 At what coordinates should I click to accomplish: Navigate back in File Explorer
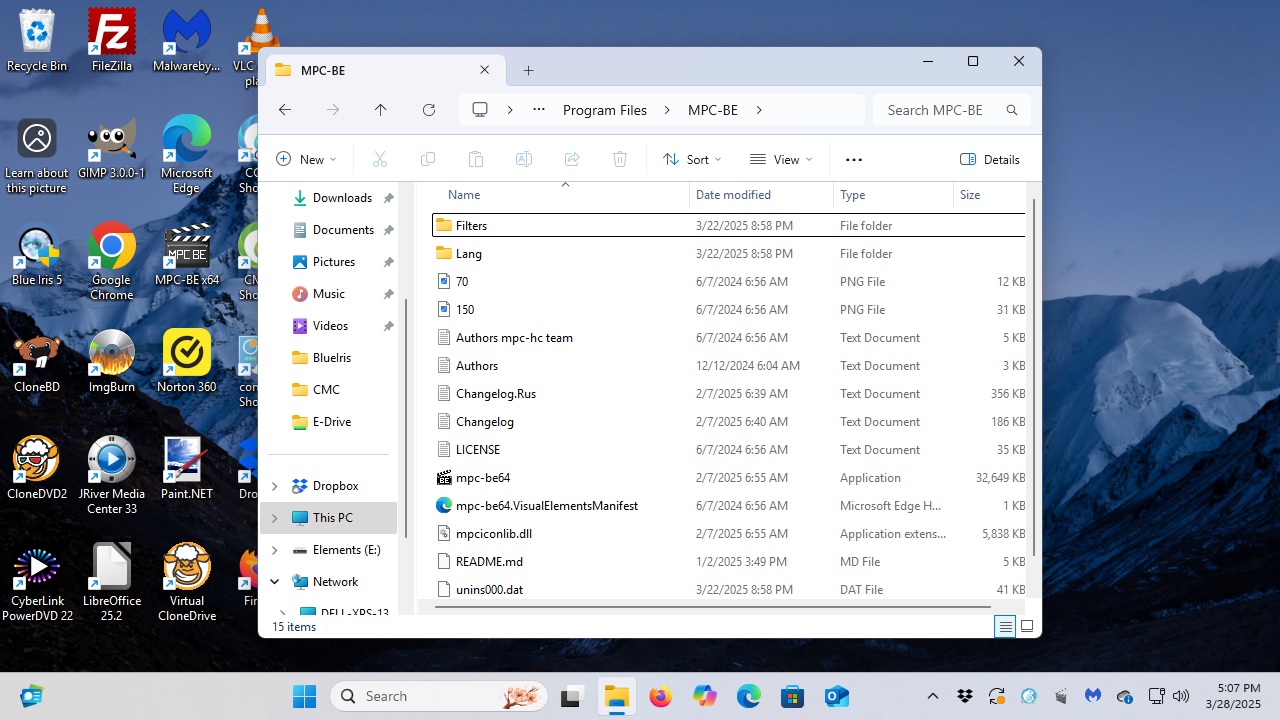coord(285,110)
